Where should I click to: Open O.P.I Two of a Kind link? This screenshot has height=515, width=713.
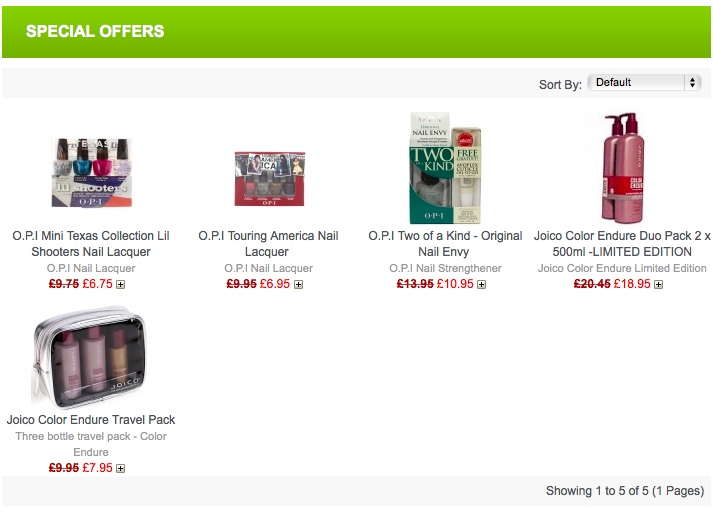point(445,244)
